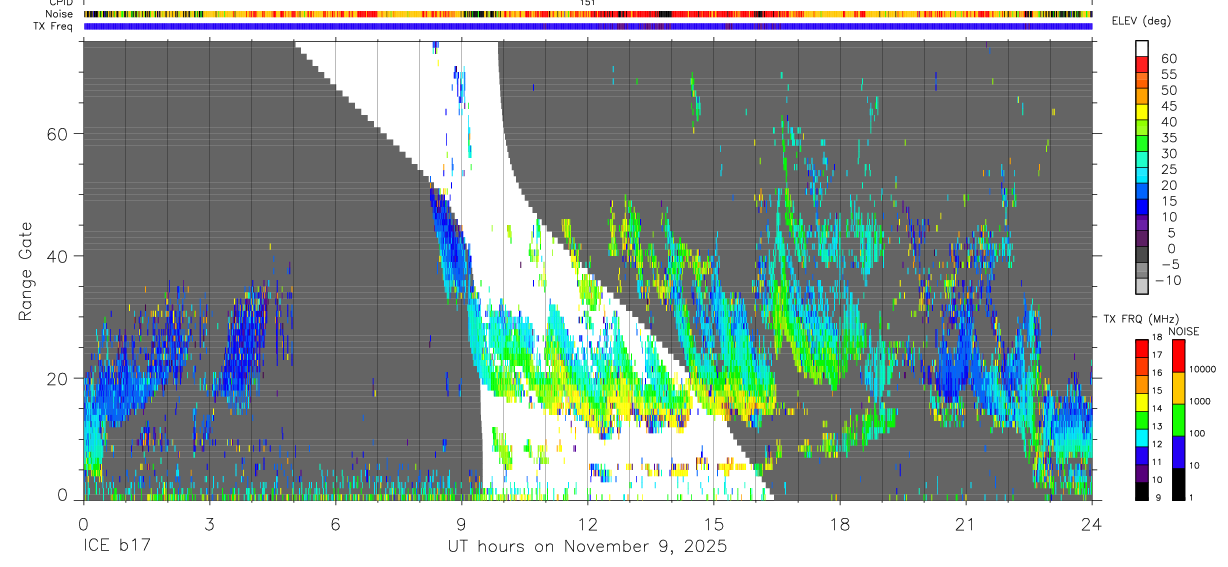Click the '30' label on the ELEV colorbar
1228x567 pixels.
(1169, 153)
